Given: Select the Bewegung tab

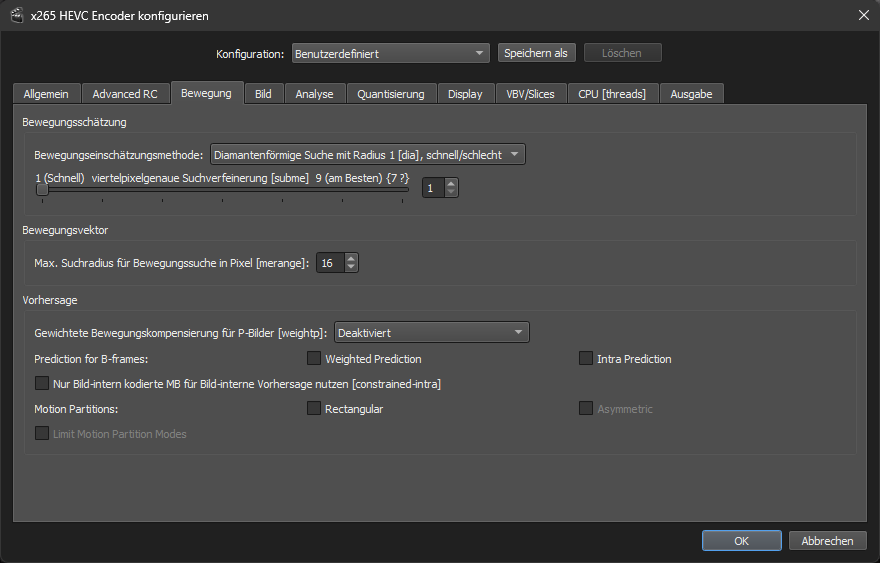Looking at the screenshot, I should [x=207, y=93].
